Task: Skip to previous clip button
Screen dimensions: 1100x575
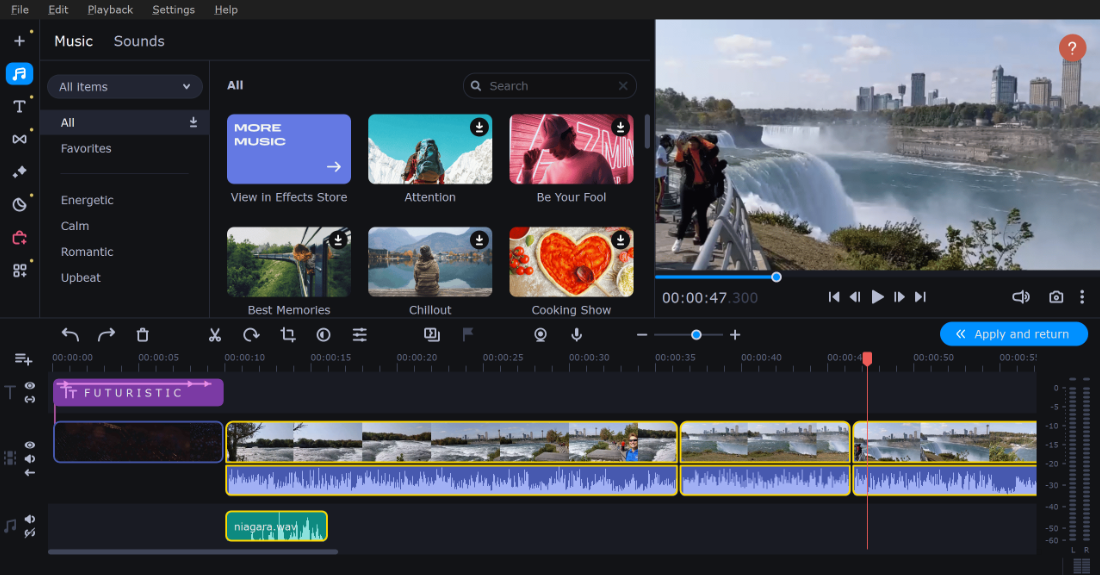Action: 833,297
